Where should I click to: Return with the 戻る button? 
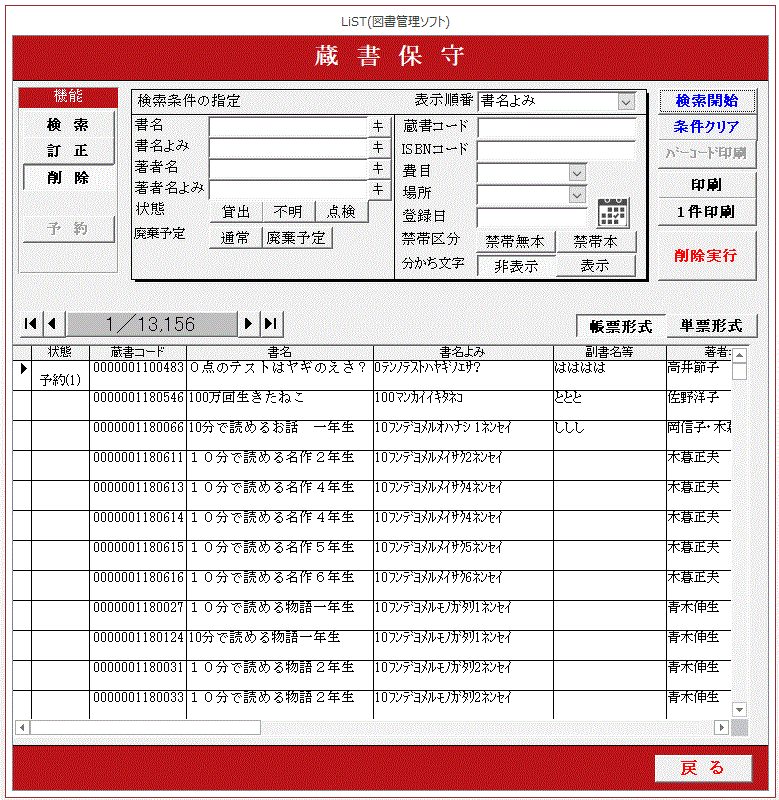click(703, 768)
